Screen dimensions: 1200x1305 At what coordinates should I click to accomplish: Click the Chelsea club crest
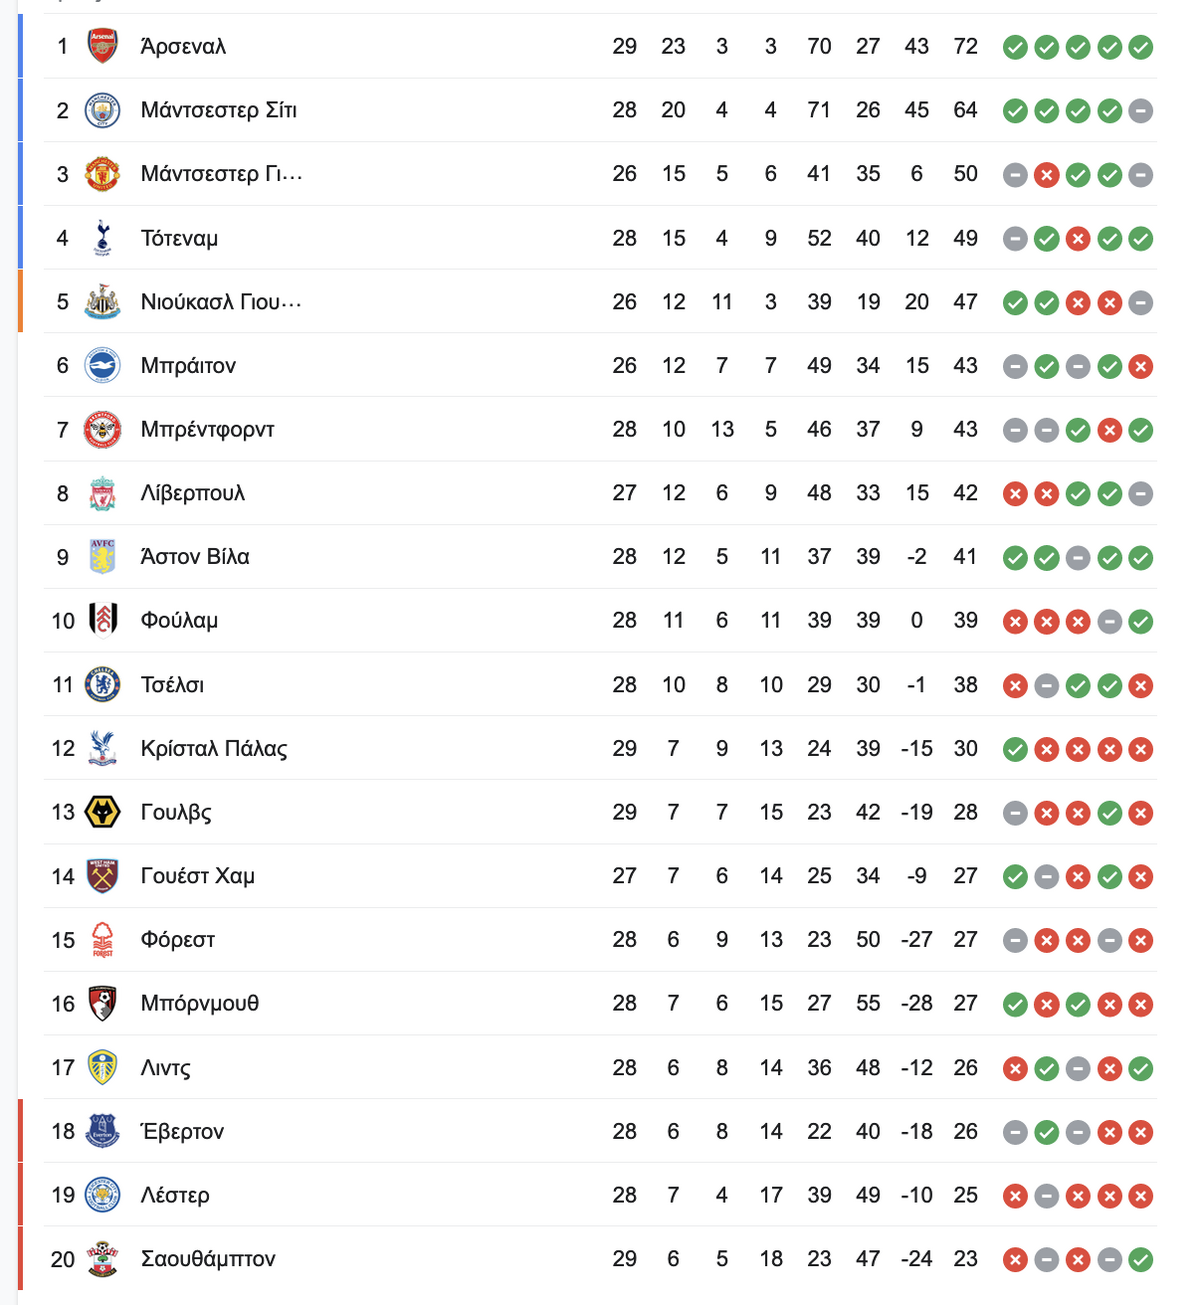102,685
